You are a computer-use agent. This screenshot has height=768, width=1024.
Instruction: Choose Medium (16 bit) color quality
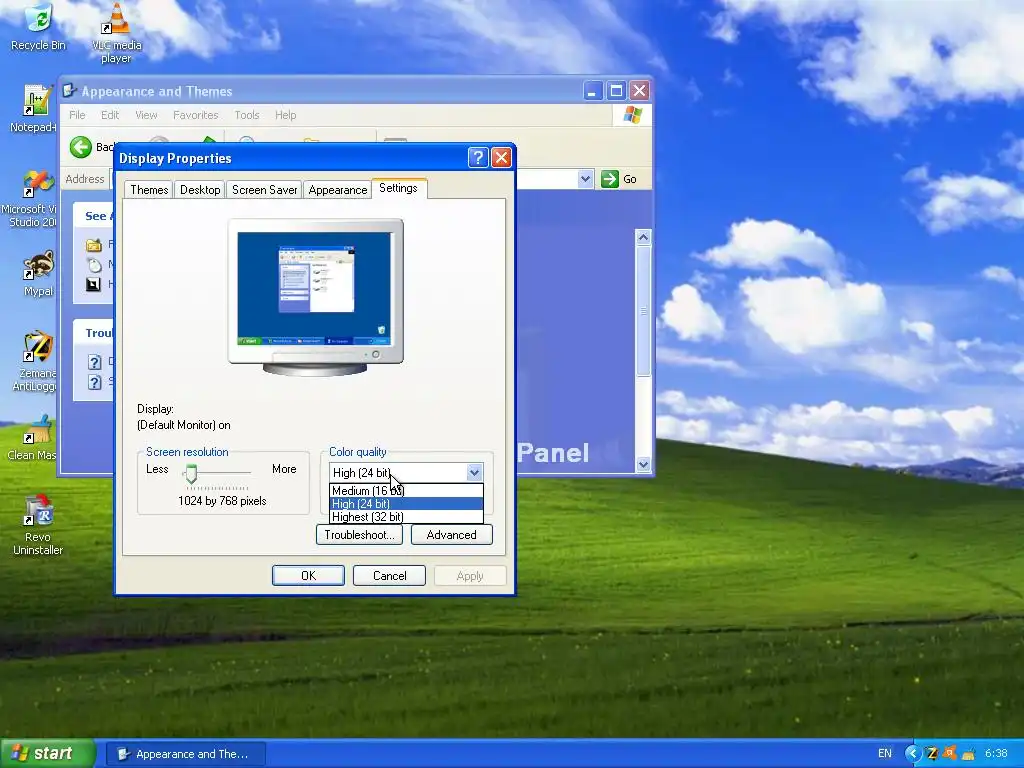406,490
